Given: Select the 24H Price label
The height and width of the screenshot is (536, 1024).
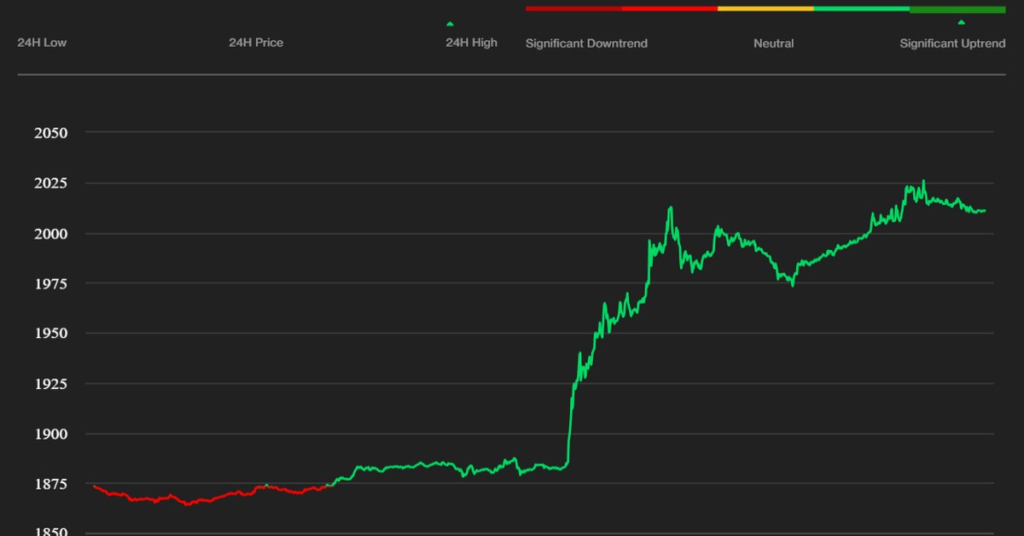Looking at the screenshot, I should pos(256,43).
